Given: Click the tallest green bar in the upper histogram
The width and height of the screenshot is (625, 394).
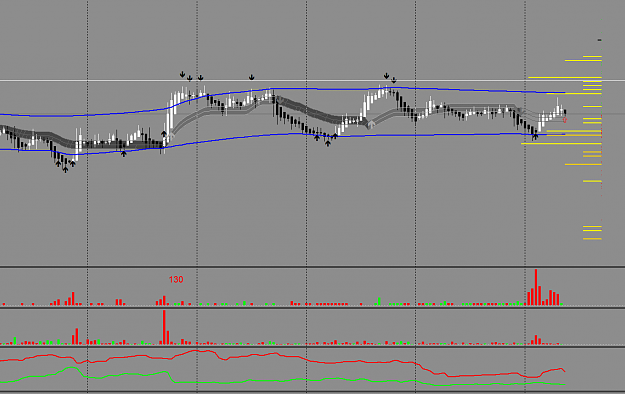Looking at the screenshot, I should (x=379, y=301).
